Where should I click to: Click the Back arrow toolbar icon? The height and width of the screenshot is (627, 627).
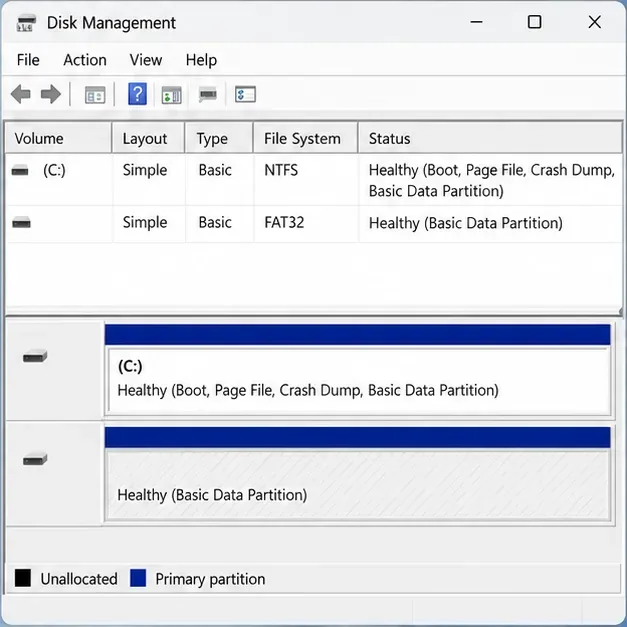[x=21, y=94]
